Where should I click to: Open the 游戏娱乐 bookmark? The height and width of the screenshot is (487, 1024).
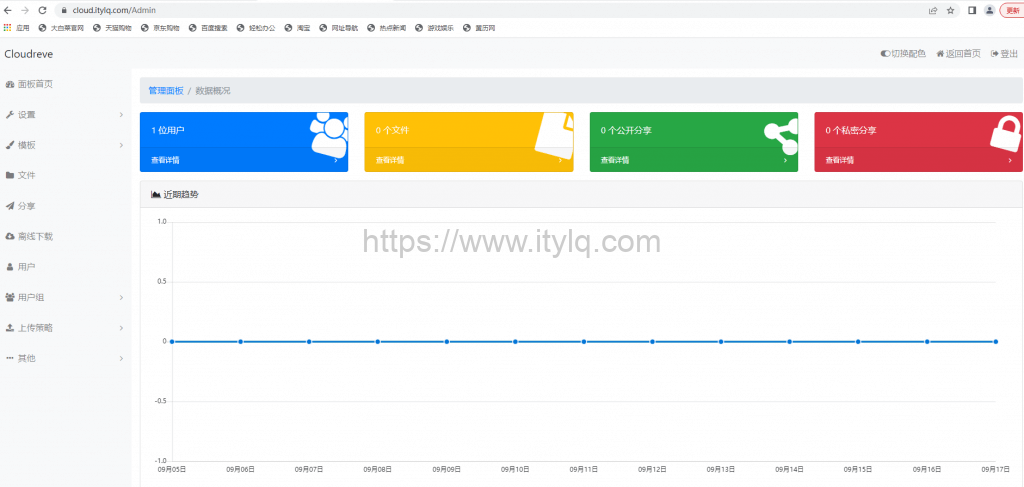click(x=434, y=28)
